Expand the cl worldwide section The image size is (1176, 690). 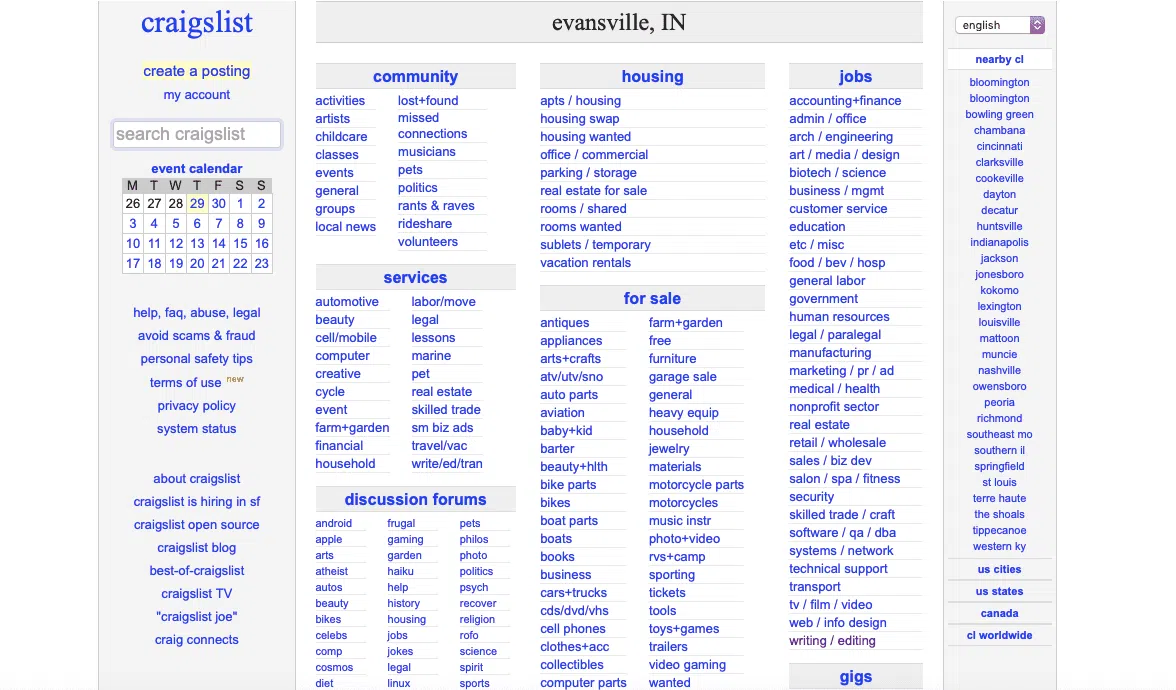tap(999, 635)
